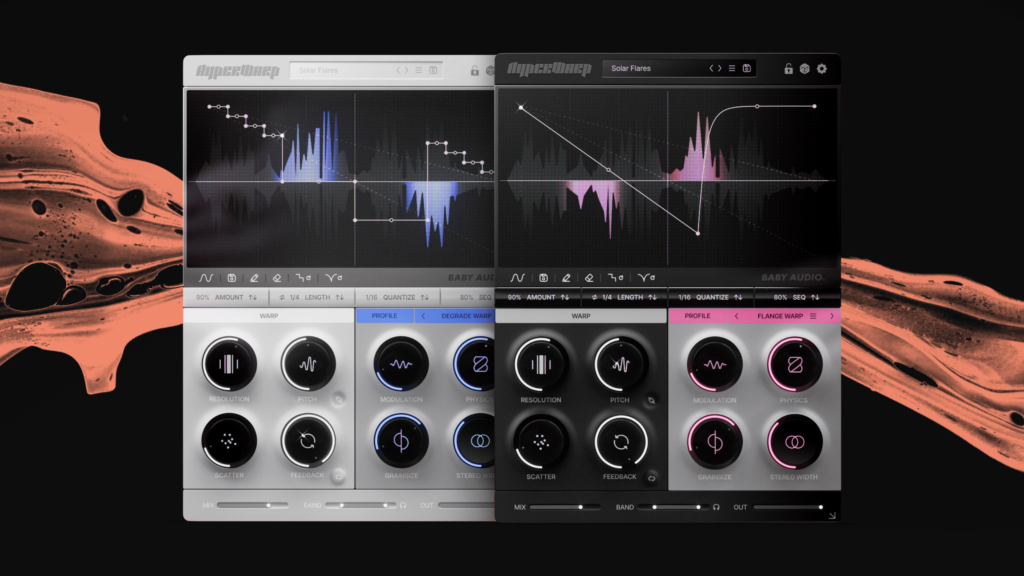Click the save curve icon in dark window toolbar

[x=543, y=278]
